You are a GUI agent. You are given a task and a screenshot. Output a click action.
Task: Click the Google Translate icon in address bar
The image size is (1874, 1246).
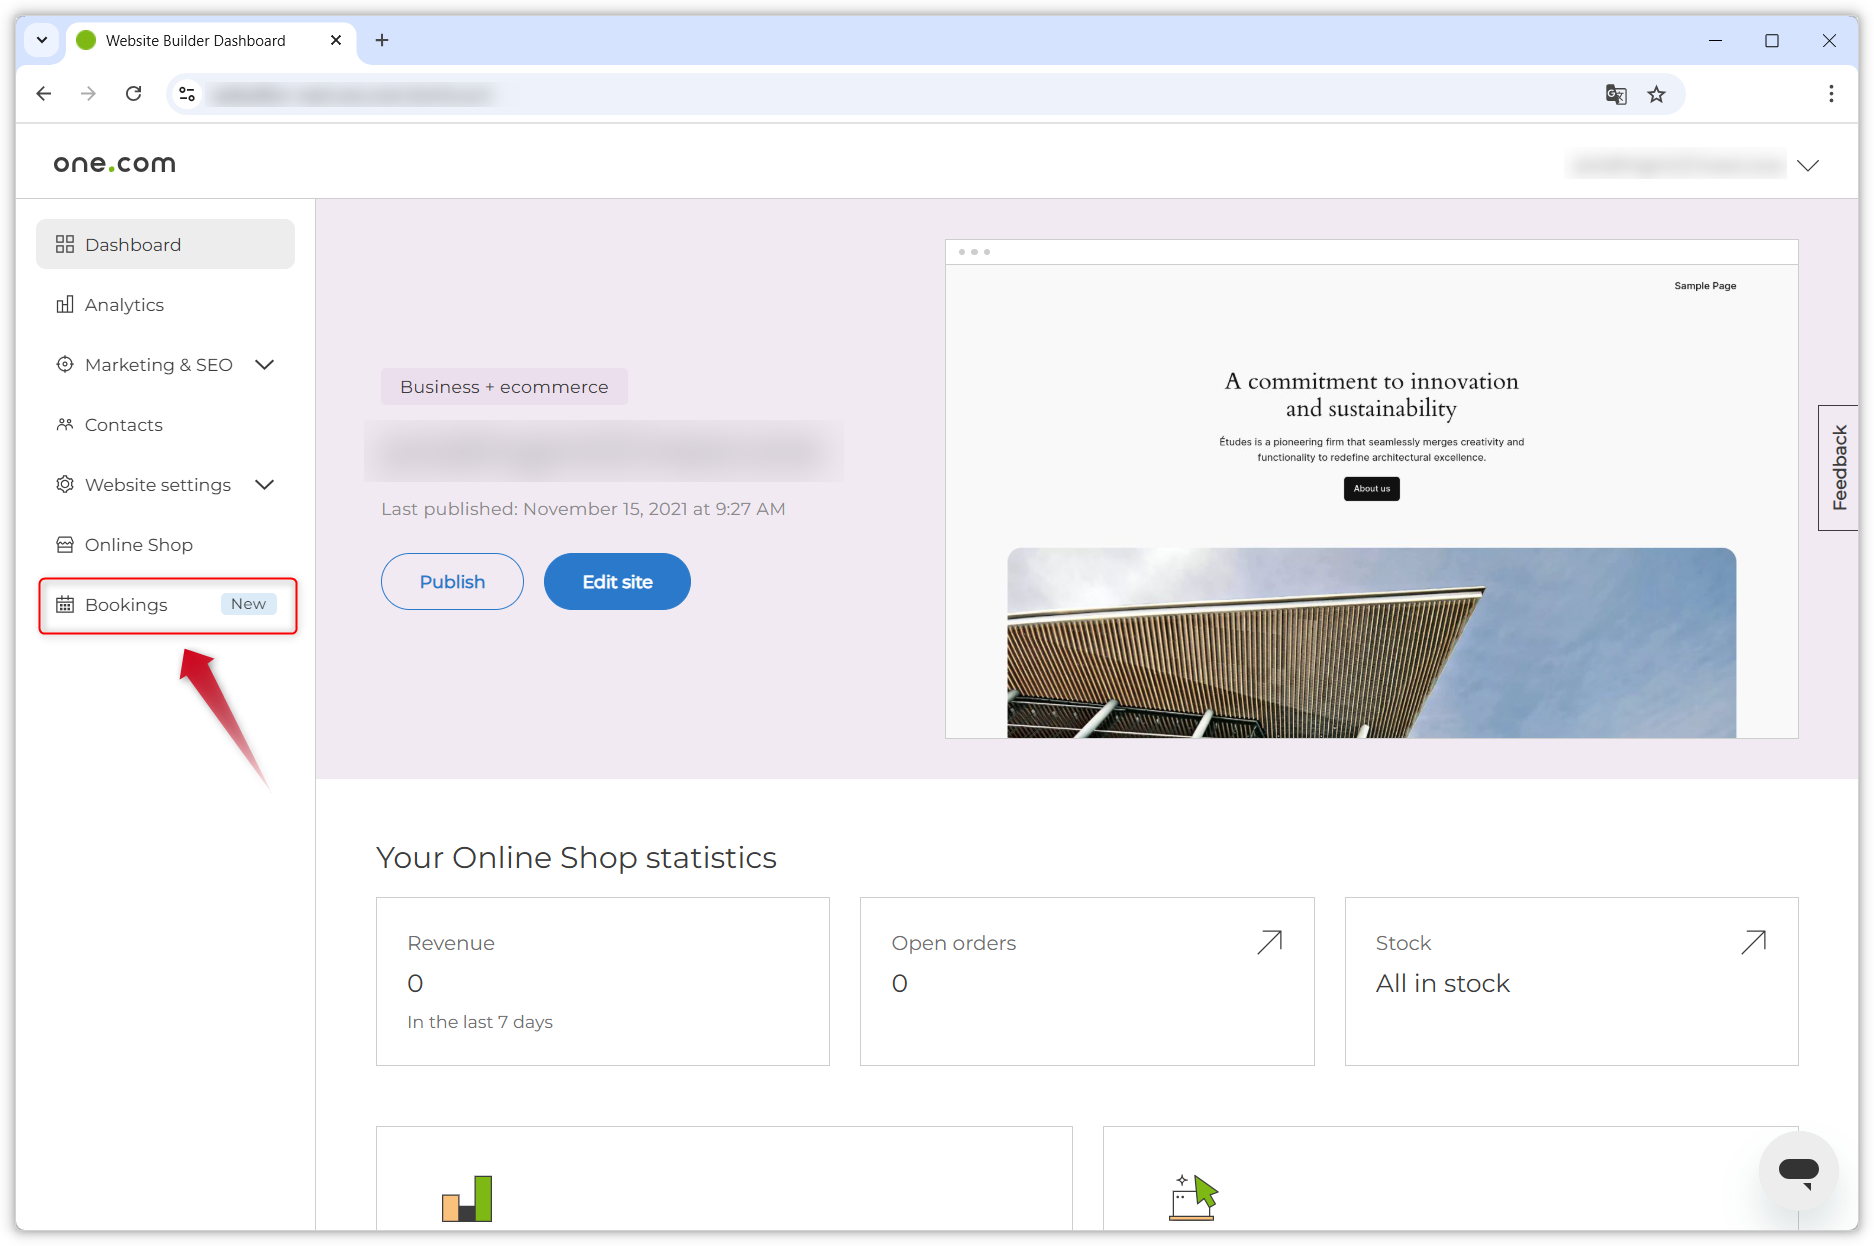tap(1616, 94)
